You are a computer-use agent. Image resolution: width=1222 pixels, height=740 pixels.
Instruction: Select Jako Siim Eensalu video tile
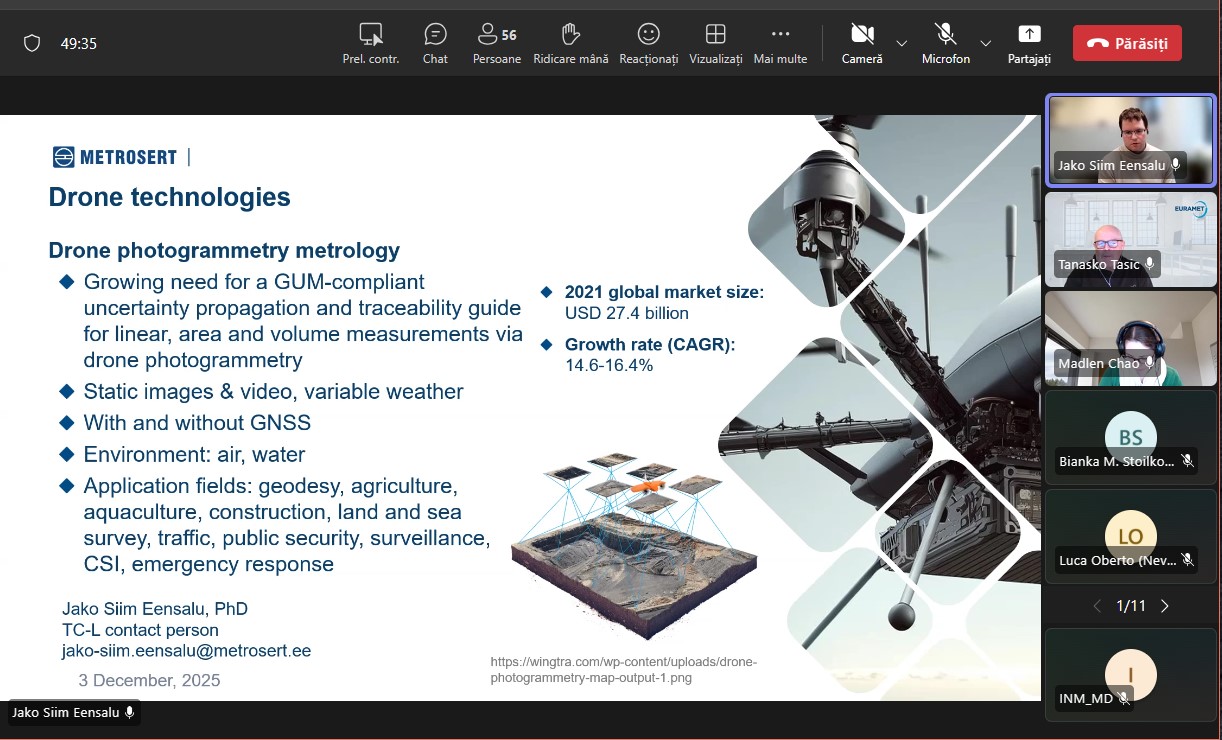1130,140
